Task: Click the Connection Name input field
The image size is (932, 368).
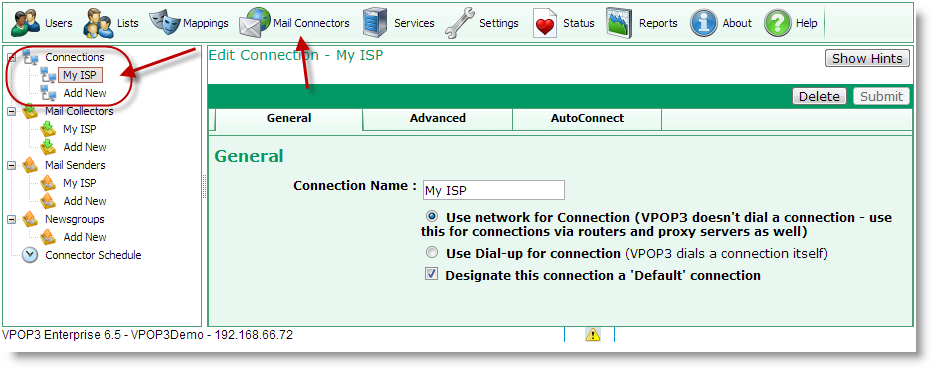Action: point(493,190)
